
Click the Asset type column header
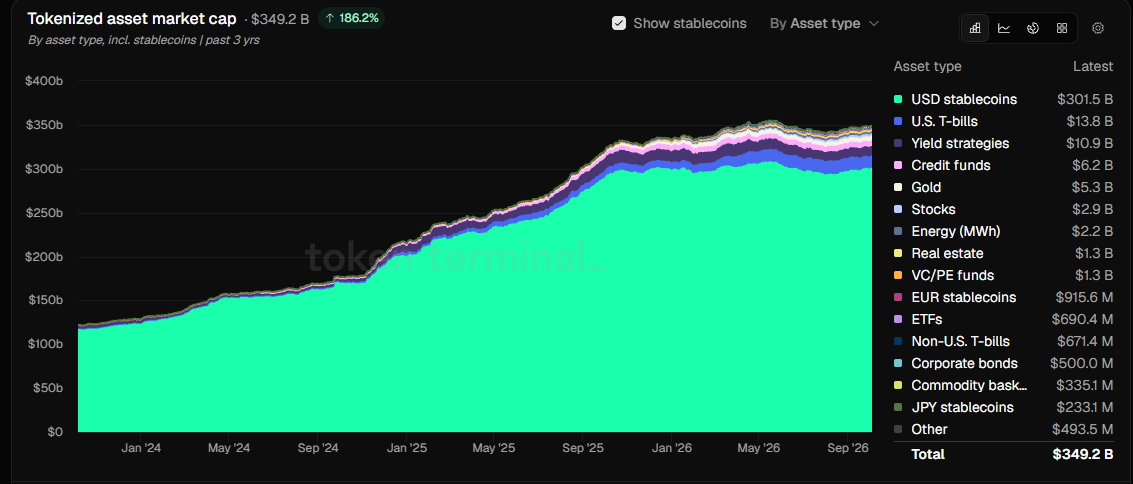(928, 66)
